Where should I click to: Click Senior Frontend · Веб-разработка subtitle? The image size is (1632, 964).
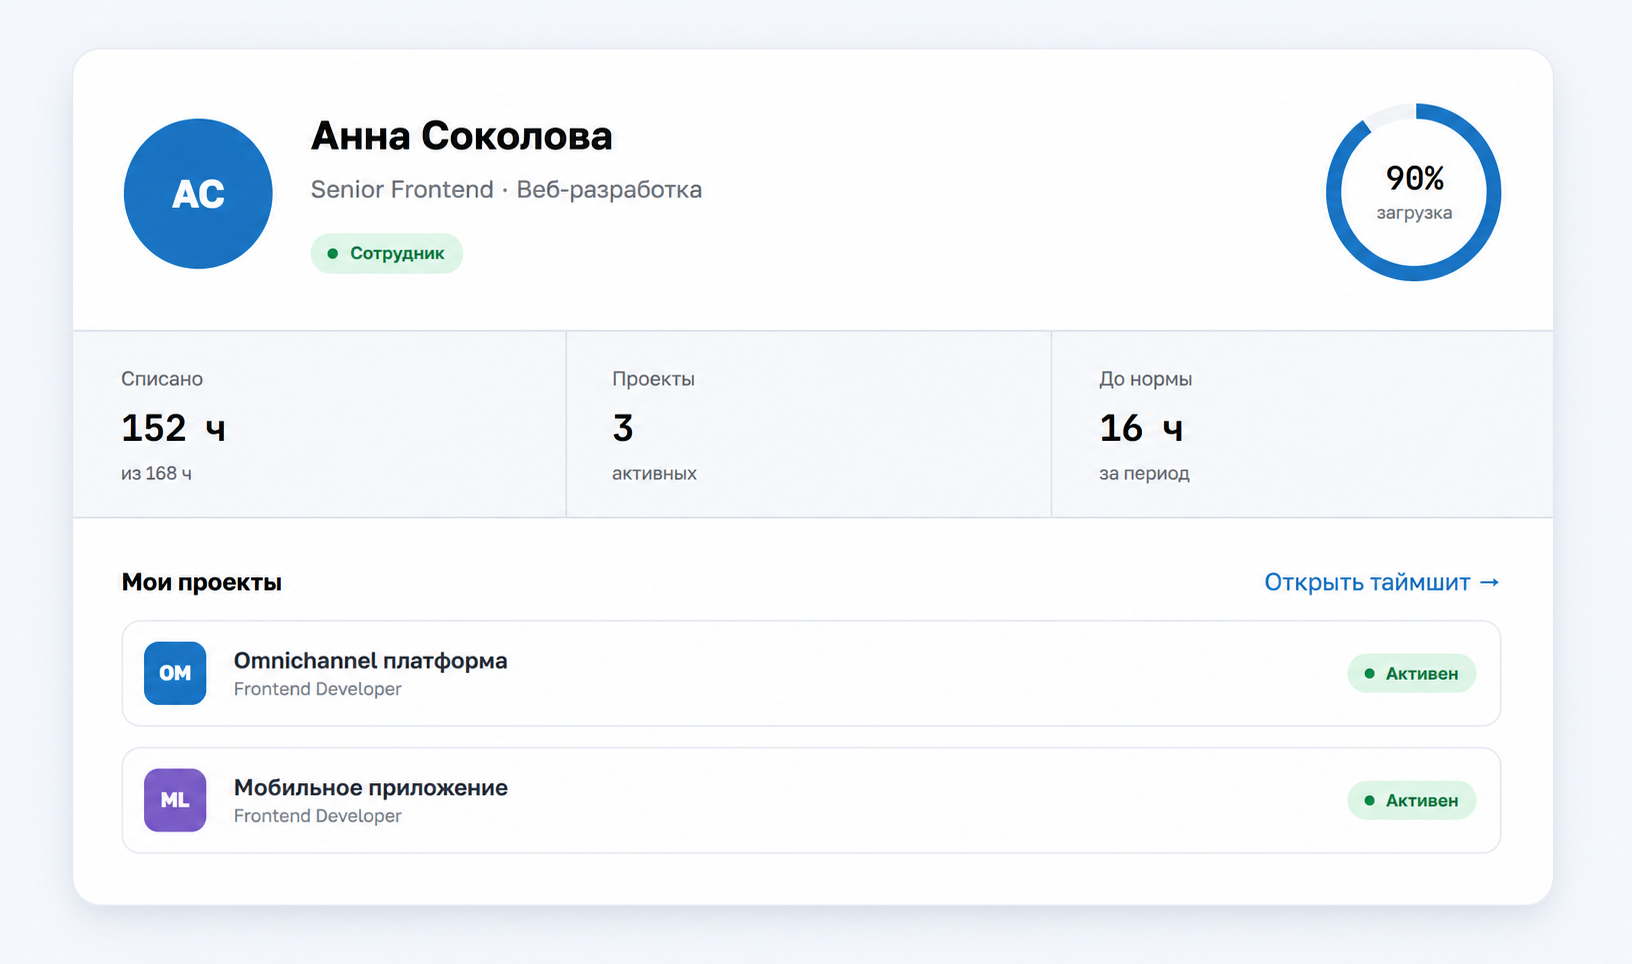(x=506, y=189)
